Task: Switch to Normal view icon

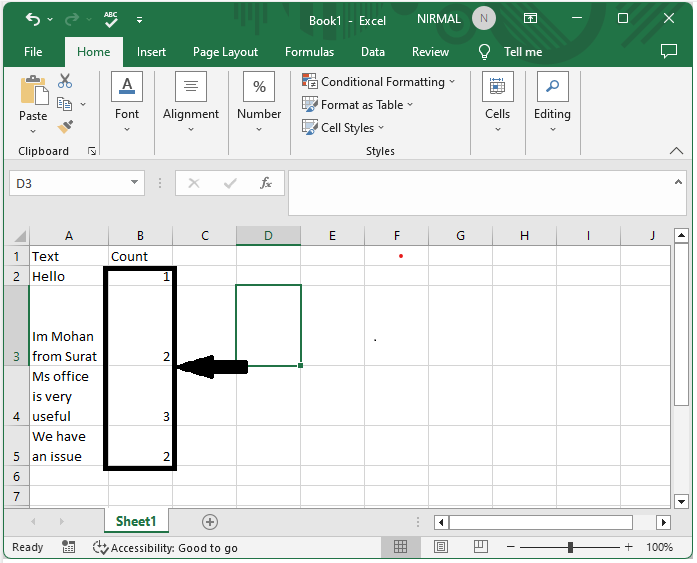Action: 401,547
